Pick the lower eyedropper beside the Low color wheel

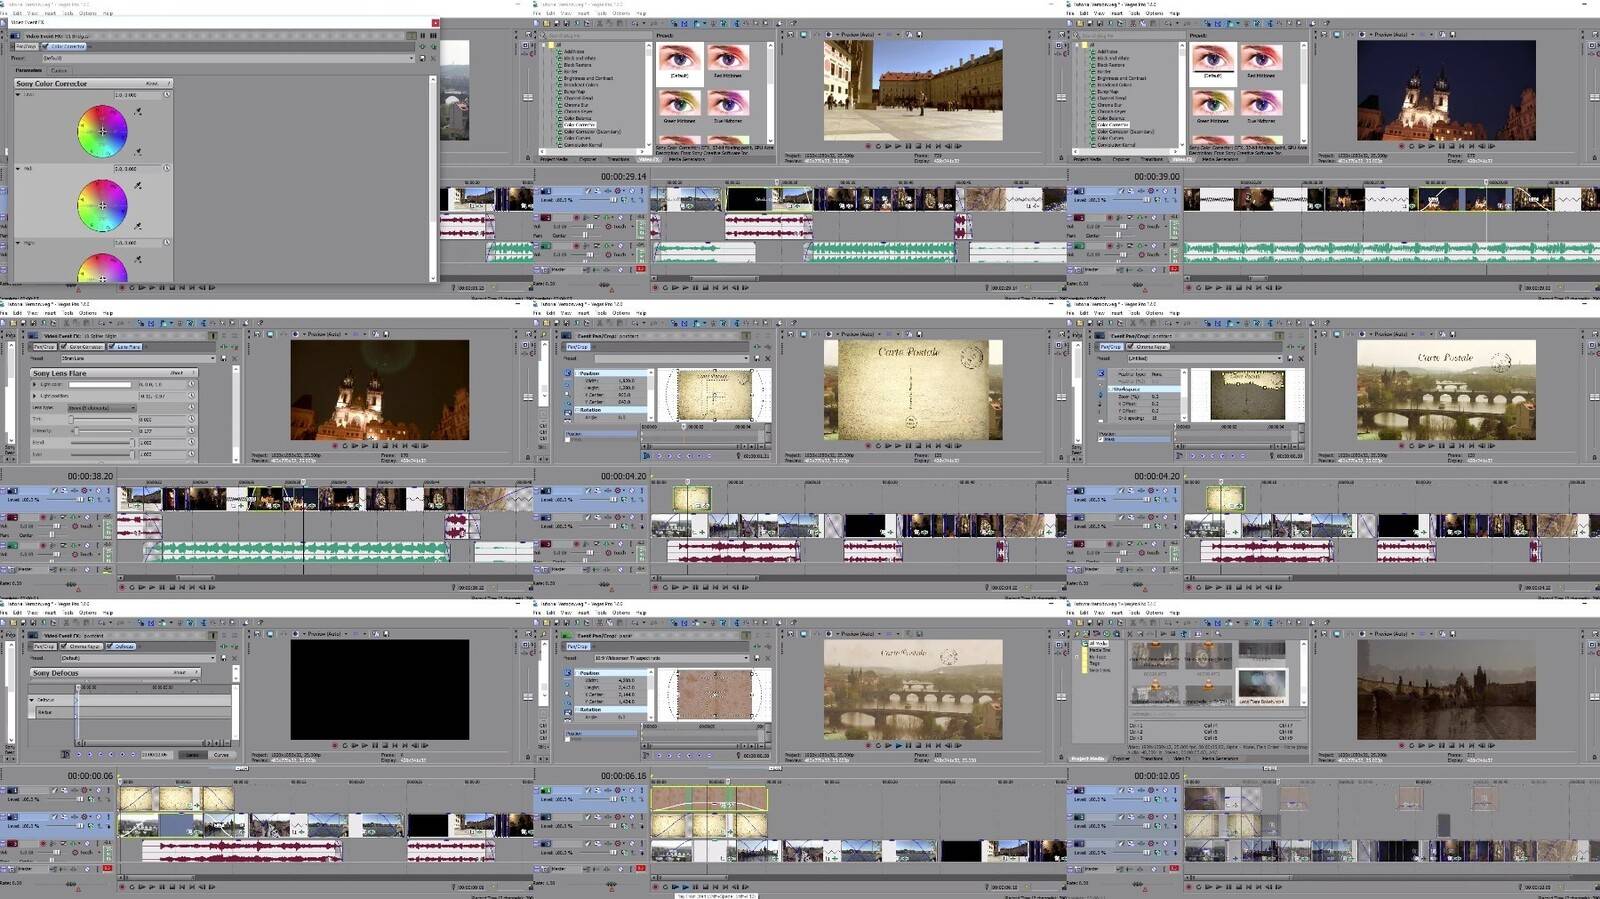(138, 152)
